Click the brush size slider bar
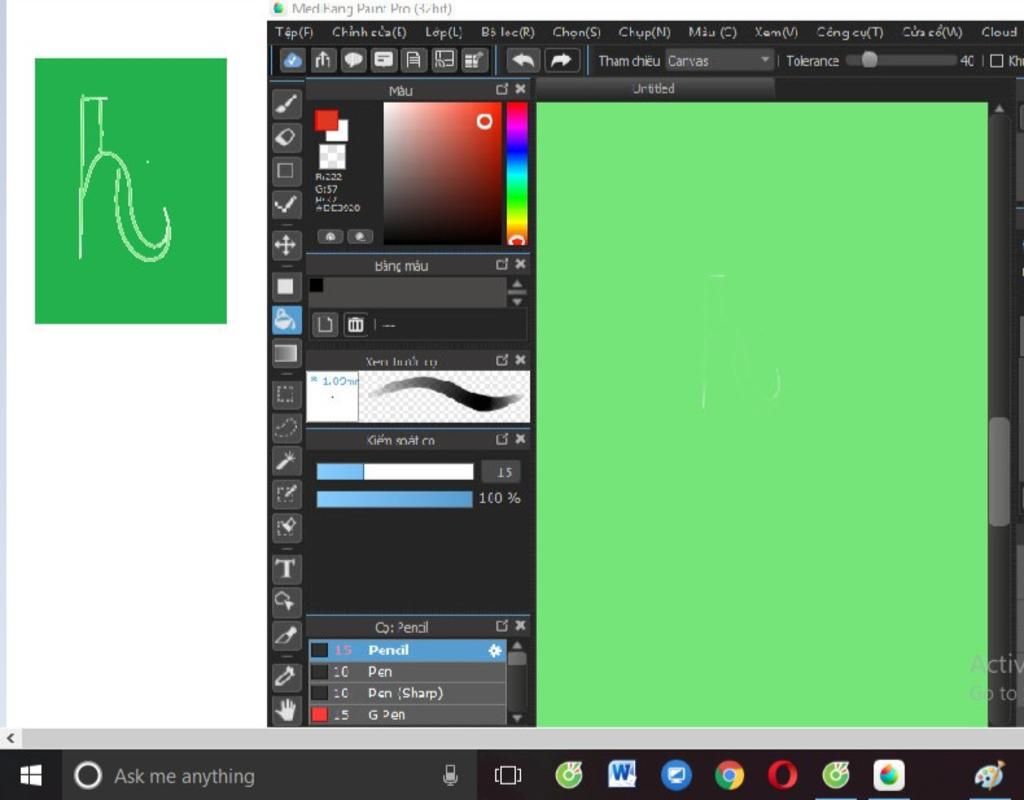Screen dimensions: 1024x800 [395, 472]
